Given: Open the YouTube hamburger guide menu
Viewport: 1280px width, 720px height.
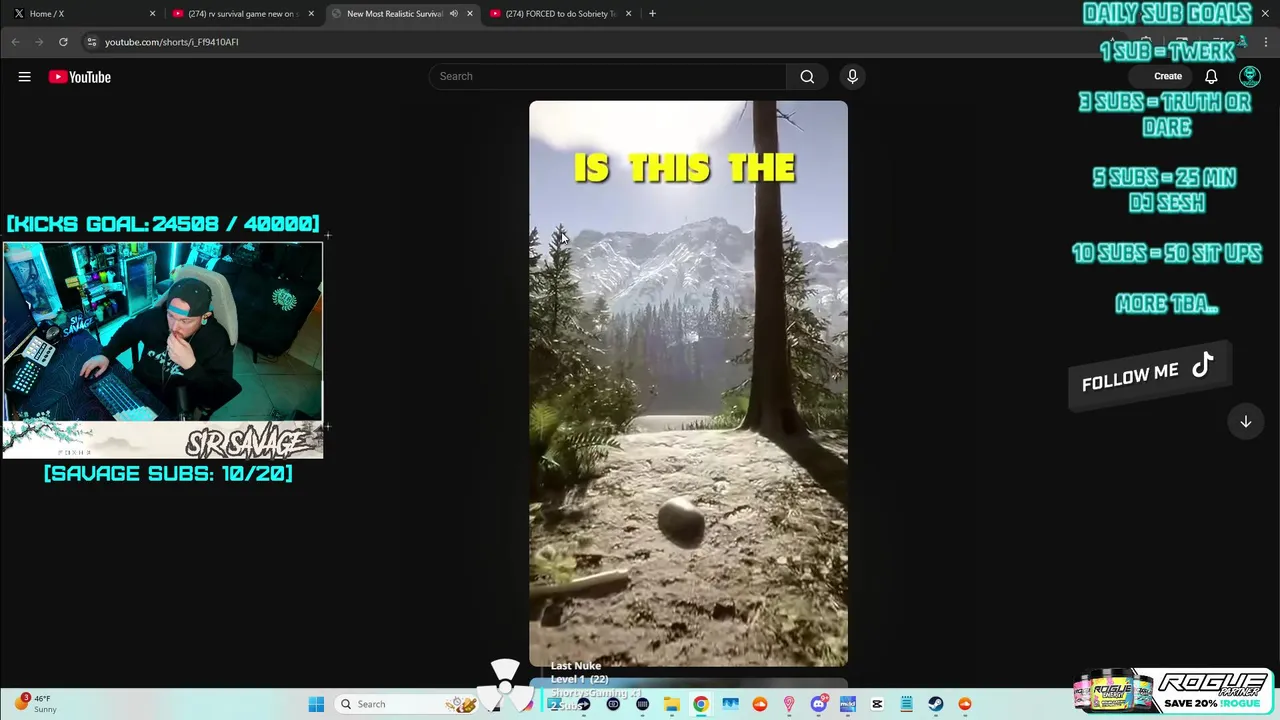Looking at the screenshot, I should 24,77.
